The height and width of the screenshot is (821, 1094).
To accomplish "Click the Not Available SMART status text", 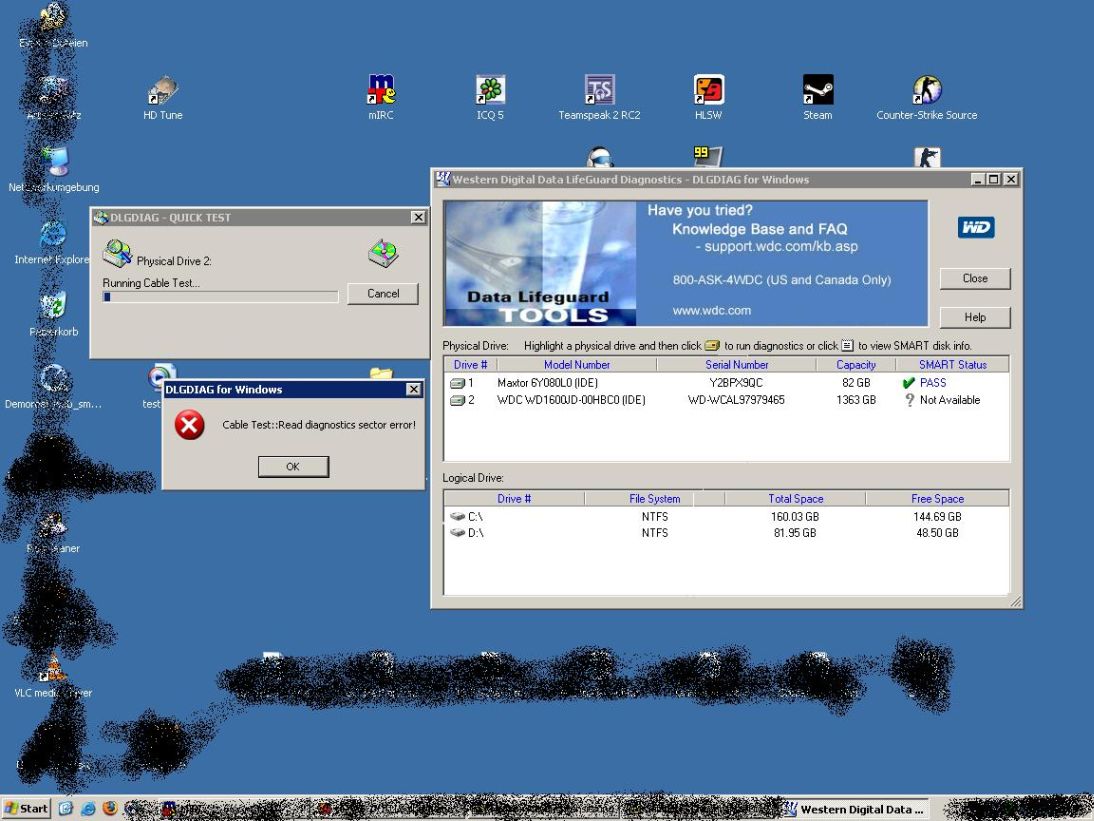I will pos(950,400).
